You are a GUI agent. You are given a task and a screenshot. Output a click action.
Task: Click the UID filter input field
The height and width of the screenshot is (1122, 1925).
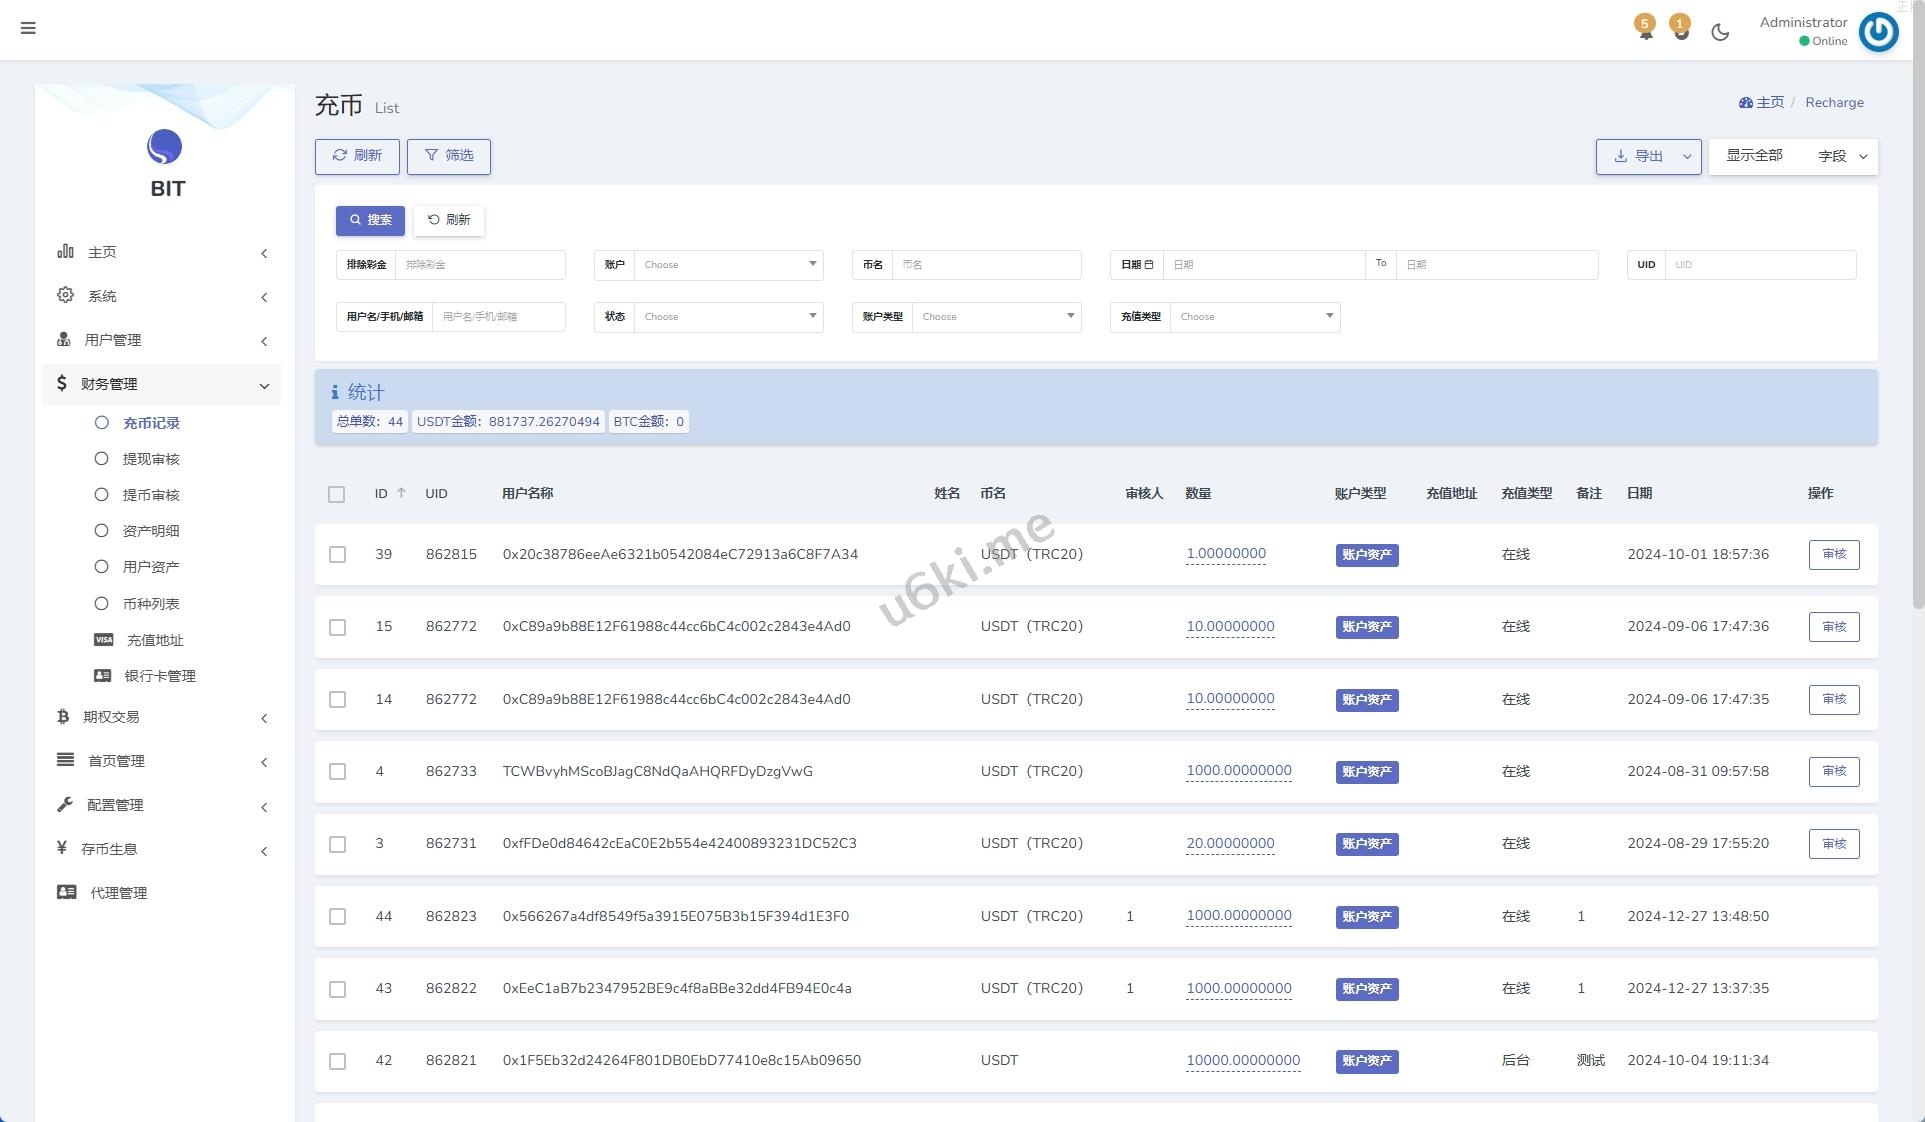[1760, 265]
